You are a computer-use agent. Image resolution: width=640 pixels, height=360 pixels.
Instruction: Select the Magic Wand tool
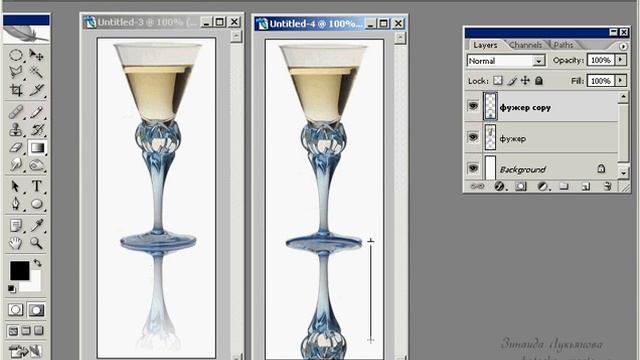pos(36,72)
